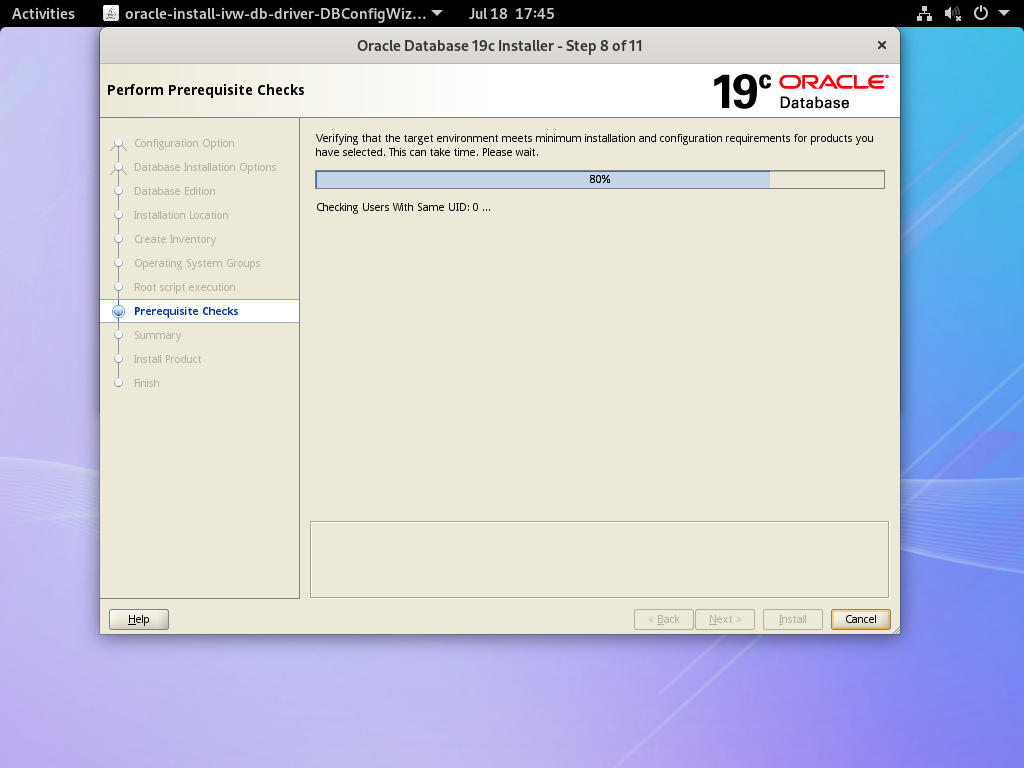The height and width of the screenshot is (768, 1024).
Task: Open the clock Jul 18 17:45
Action: tap(511, 13)
